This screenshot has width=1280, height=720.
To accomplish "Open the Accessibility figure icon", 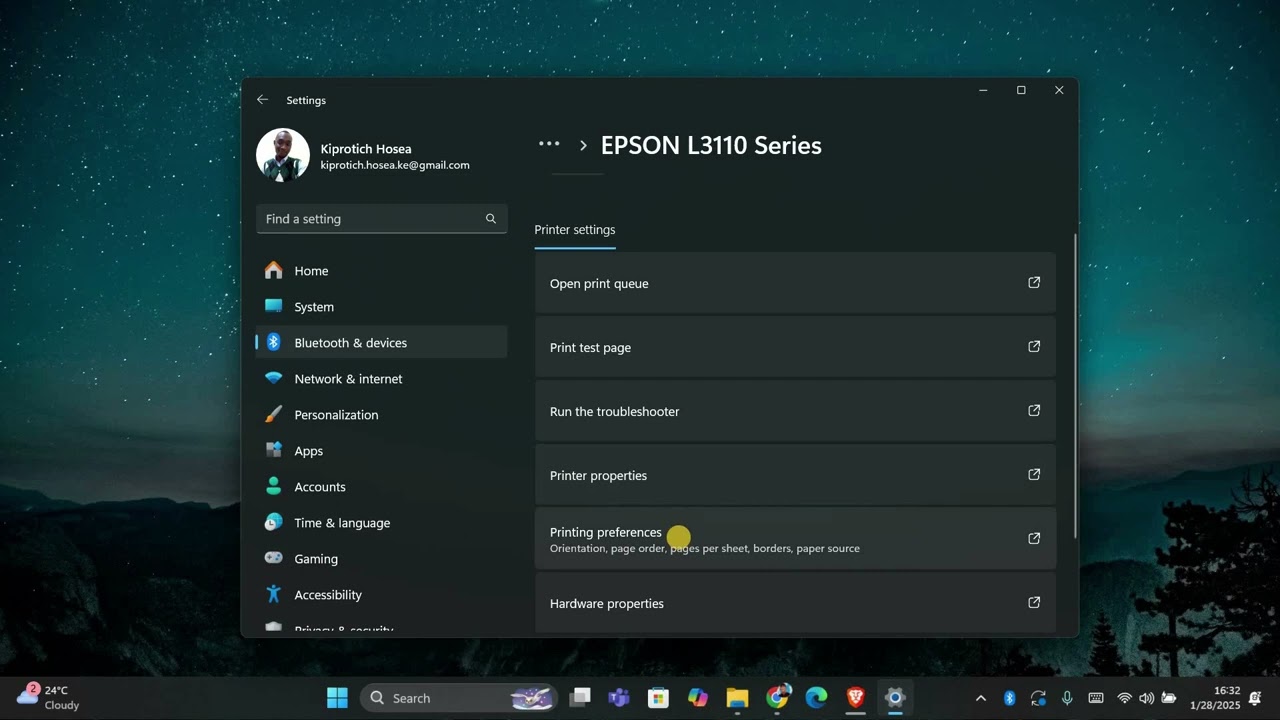I will click(273, 595).
